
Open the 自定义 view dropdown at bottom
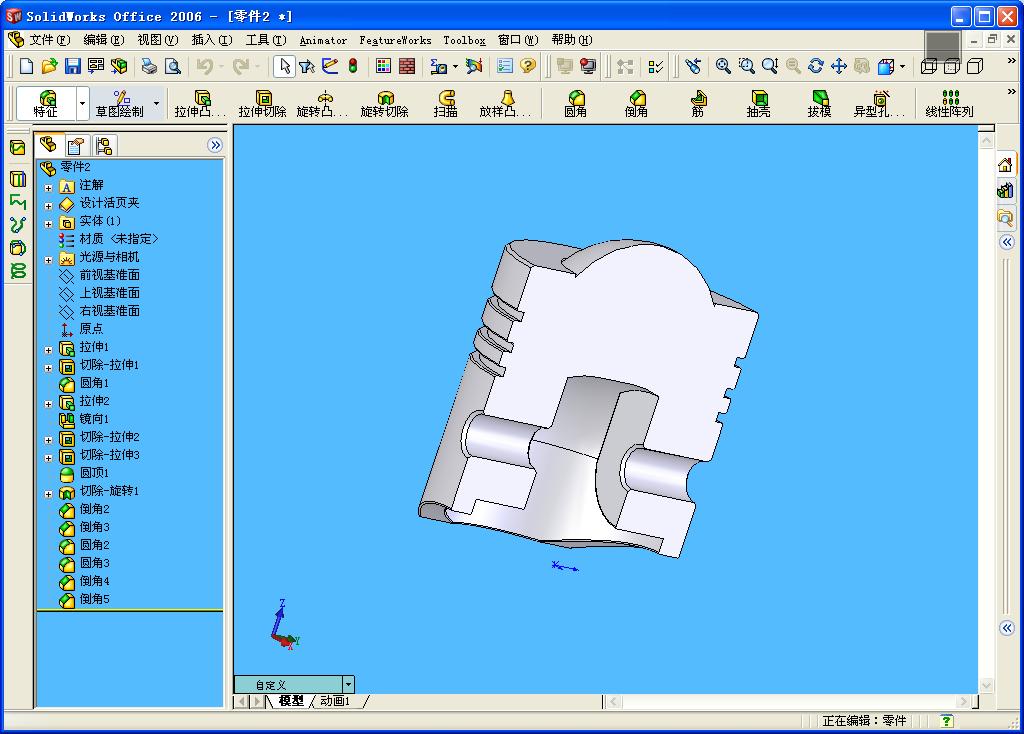point(349,684)
